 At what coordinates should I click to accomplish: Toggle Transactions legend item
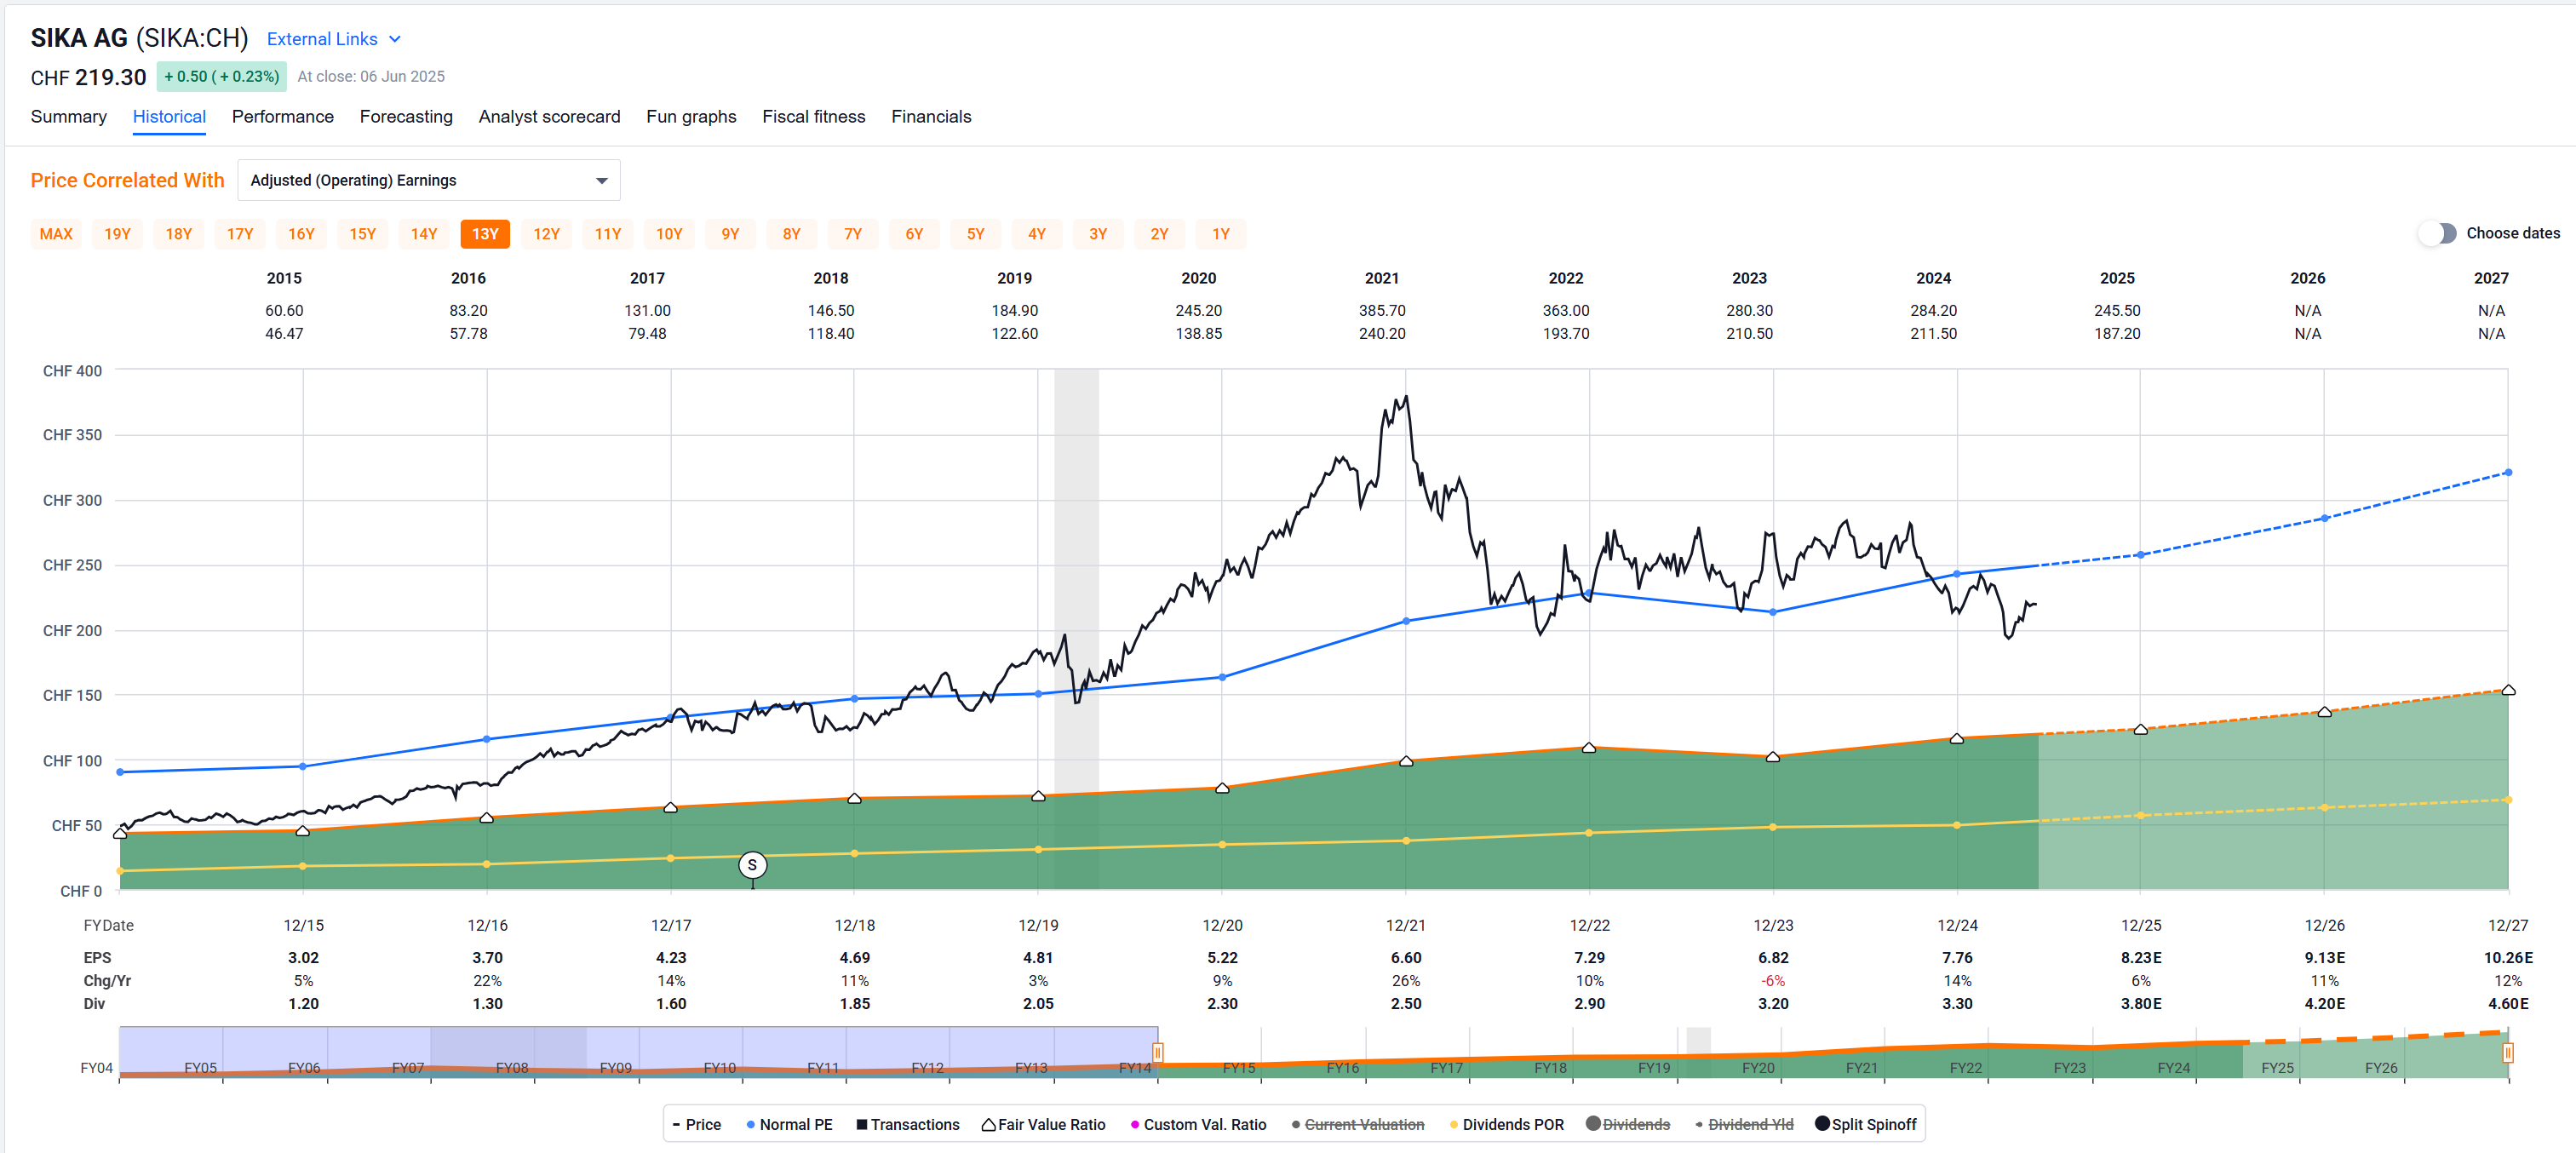click(907, 1124)
